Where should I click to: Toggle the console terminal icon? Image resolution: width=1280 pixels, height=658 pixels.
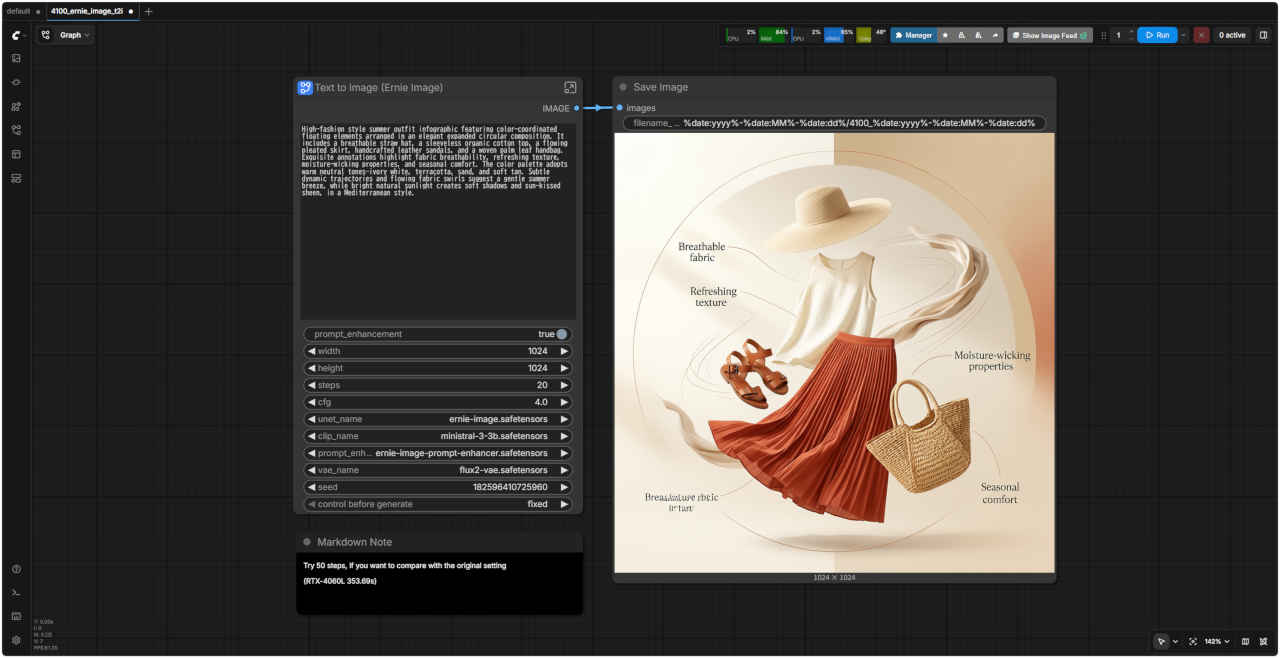16,593
